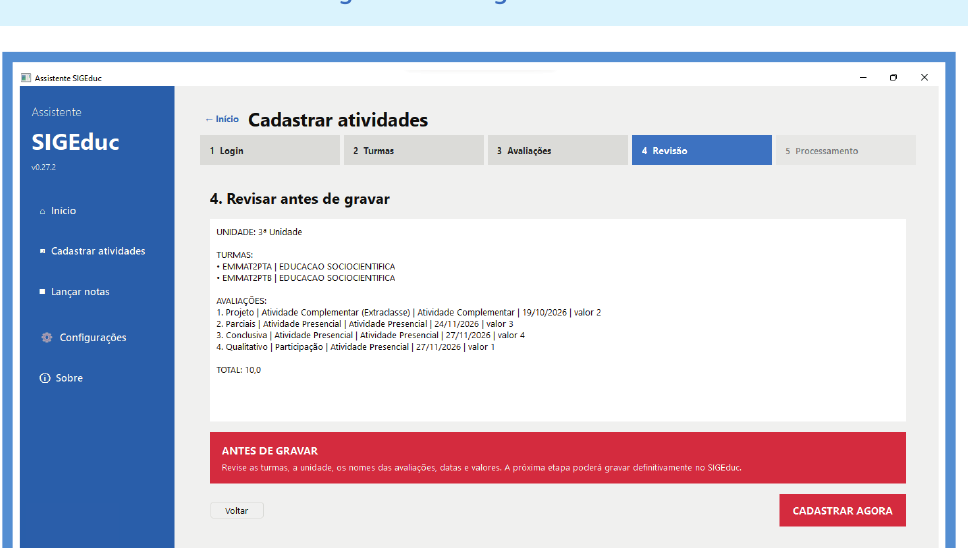Click the square icon beside Lançar notas
The image size is (968, 548).
tap(42, 291)
